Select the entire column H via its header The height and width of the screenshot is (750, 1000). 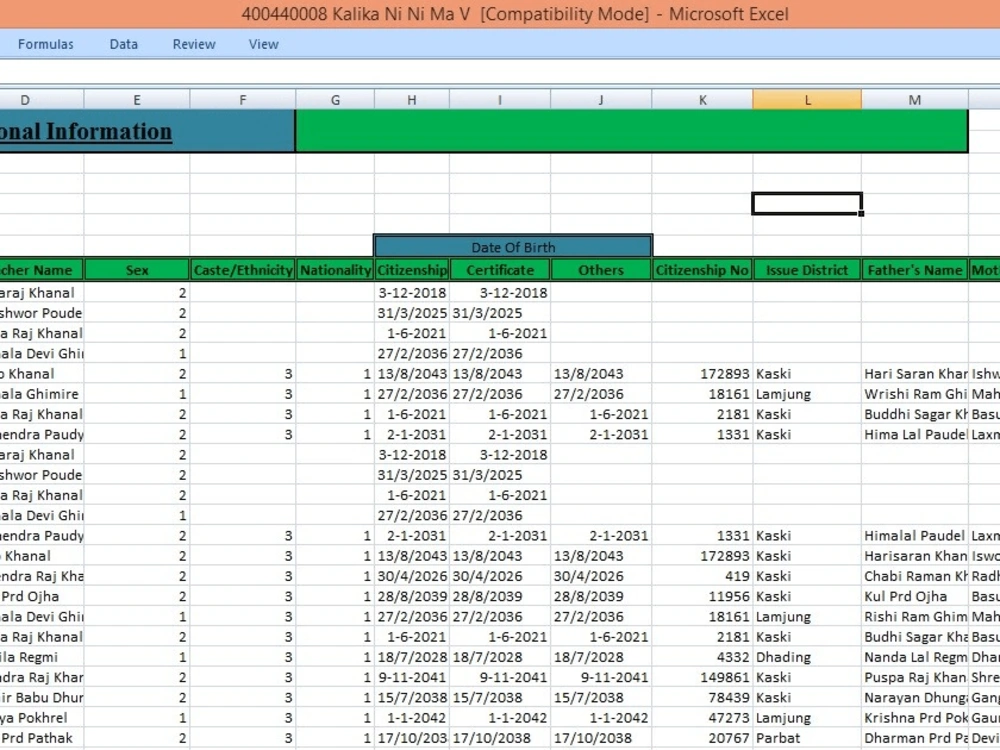(x=411, y=99)
